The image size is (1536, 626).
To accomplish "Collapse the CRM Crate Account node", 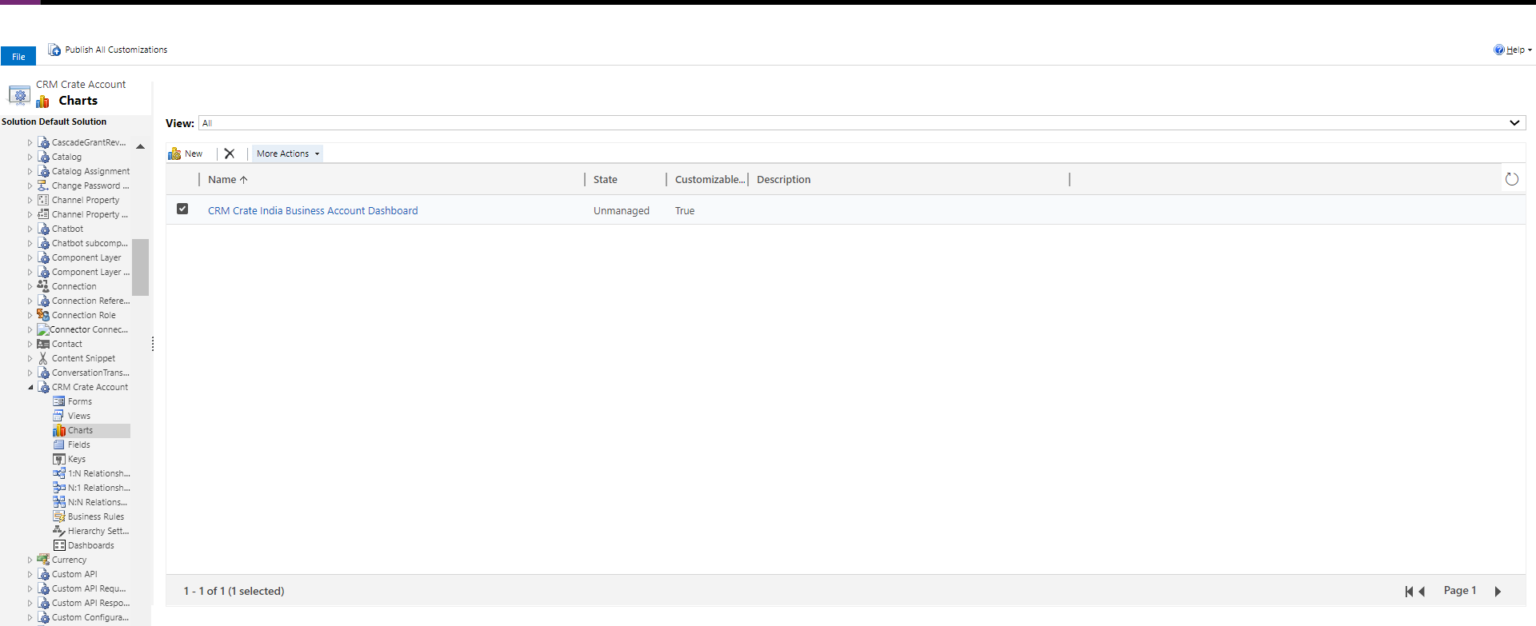I will (30, 387).
